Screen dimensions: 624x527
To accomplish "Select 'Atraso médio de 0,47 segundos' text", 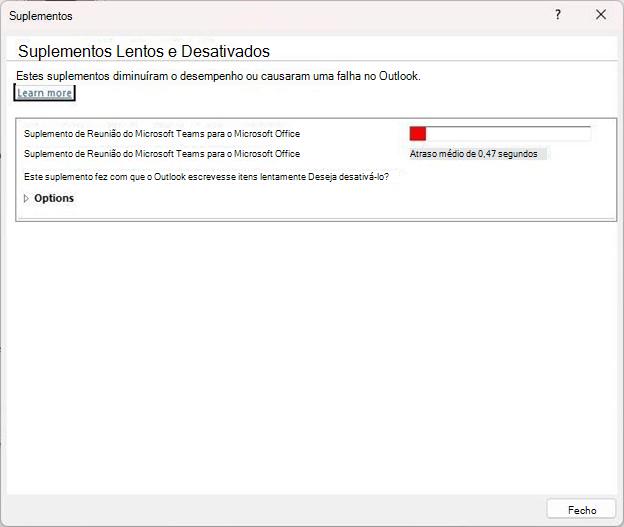I will [474, 154].
